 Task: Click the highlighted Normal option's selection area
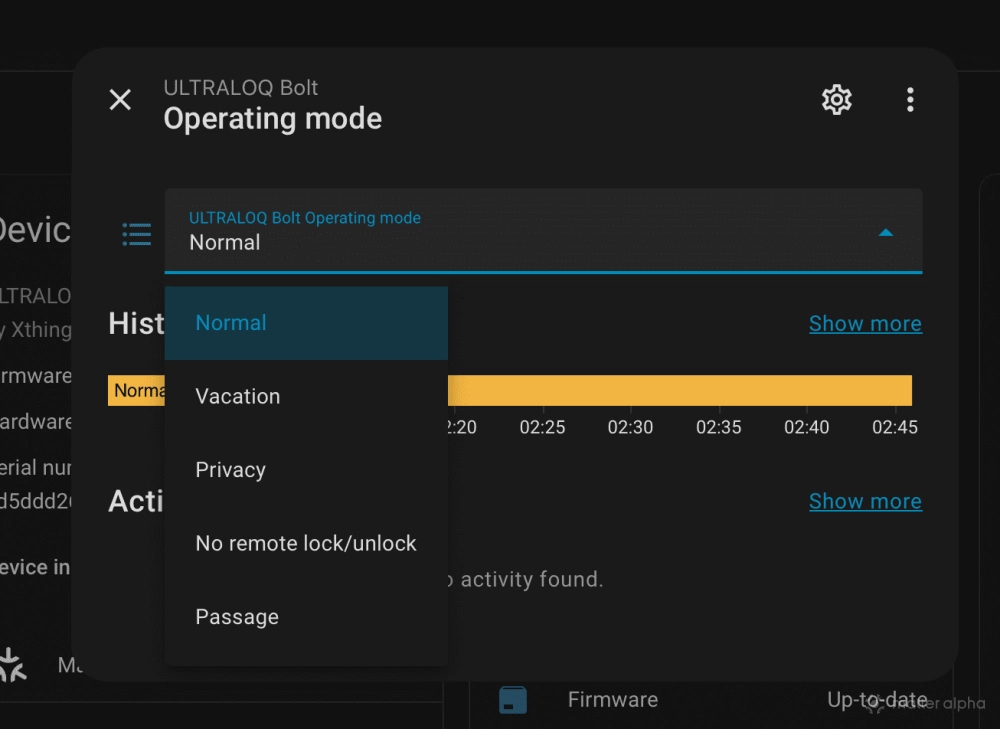tap(306, 322)
